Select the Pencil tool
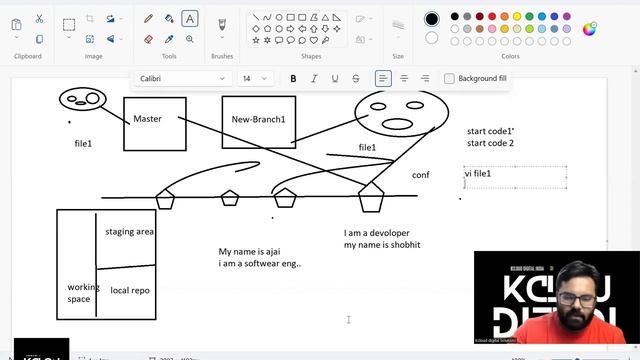 click(x=149, y=18)
